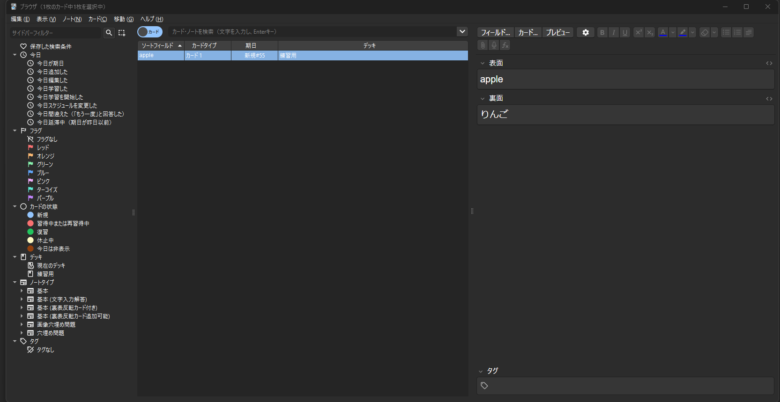This screenshot has width=780, height=402.
Task: Click the underline formatting icon
Action: (x=625, y=32)
